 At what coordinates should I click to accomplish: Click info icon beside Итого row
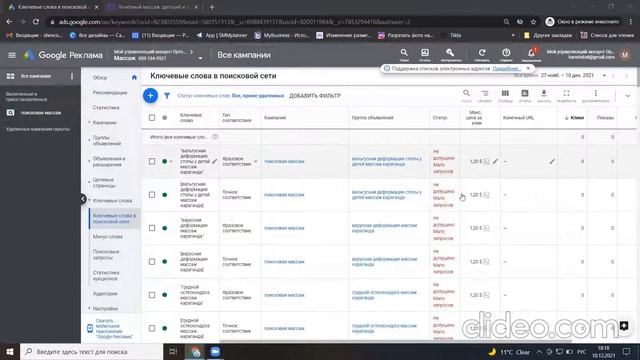click(215, 137)
